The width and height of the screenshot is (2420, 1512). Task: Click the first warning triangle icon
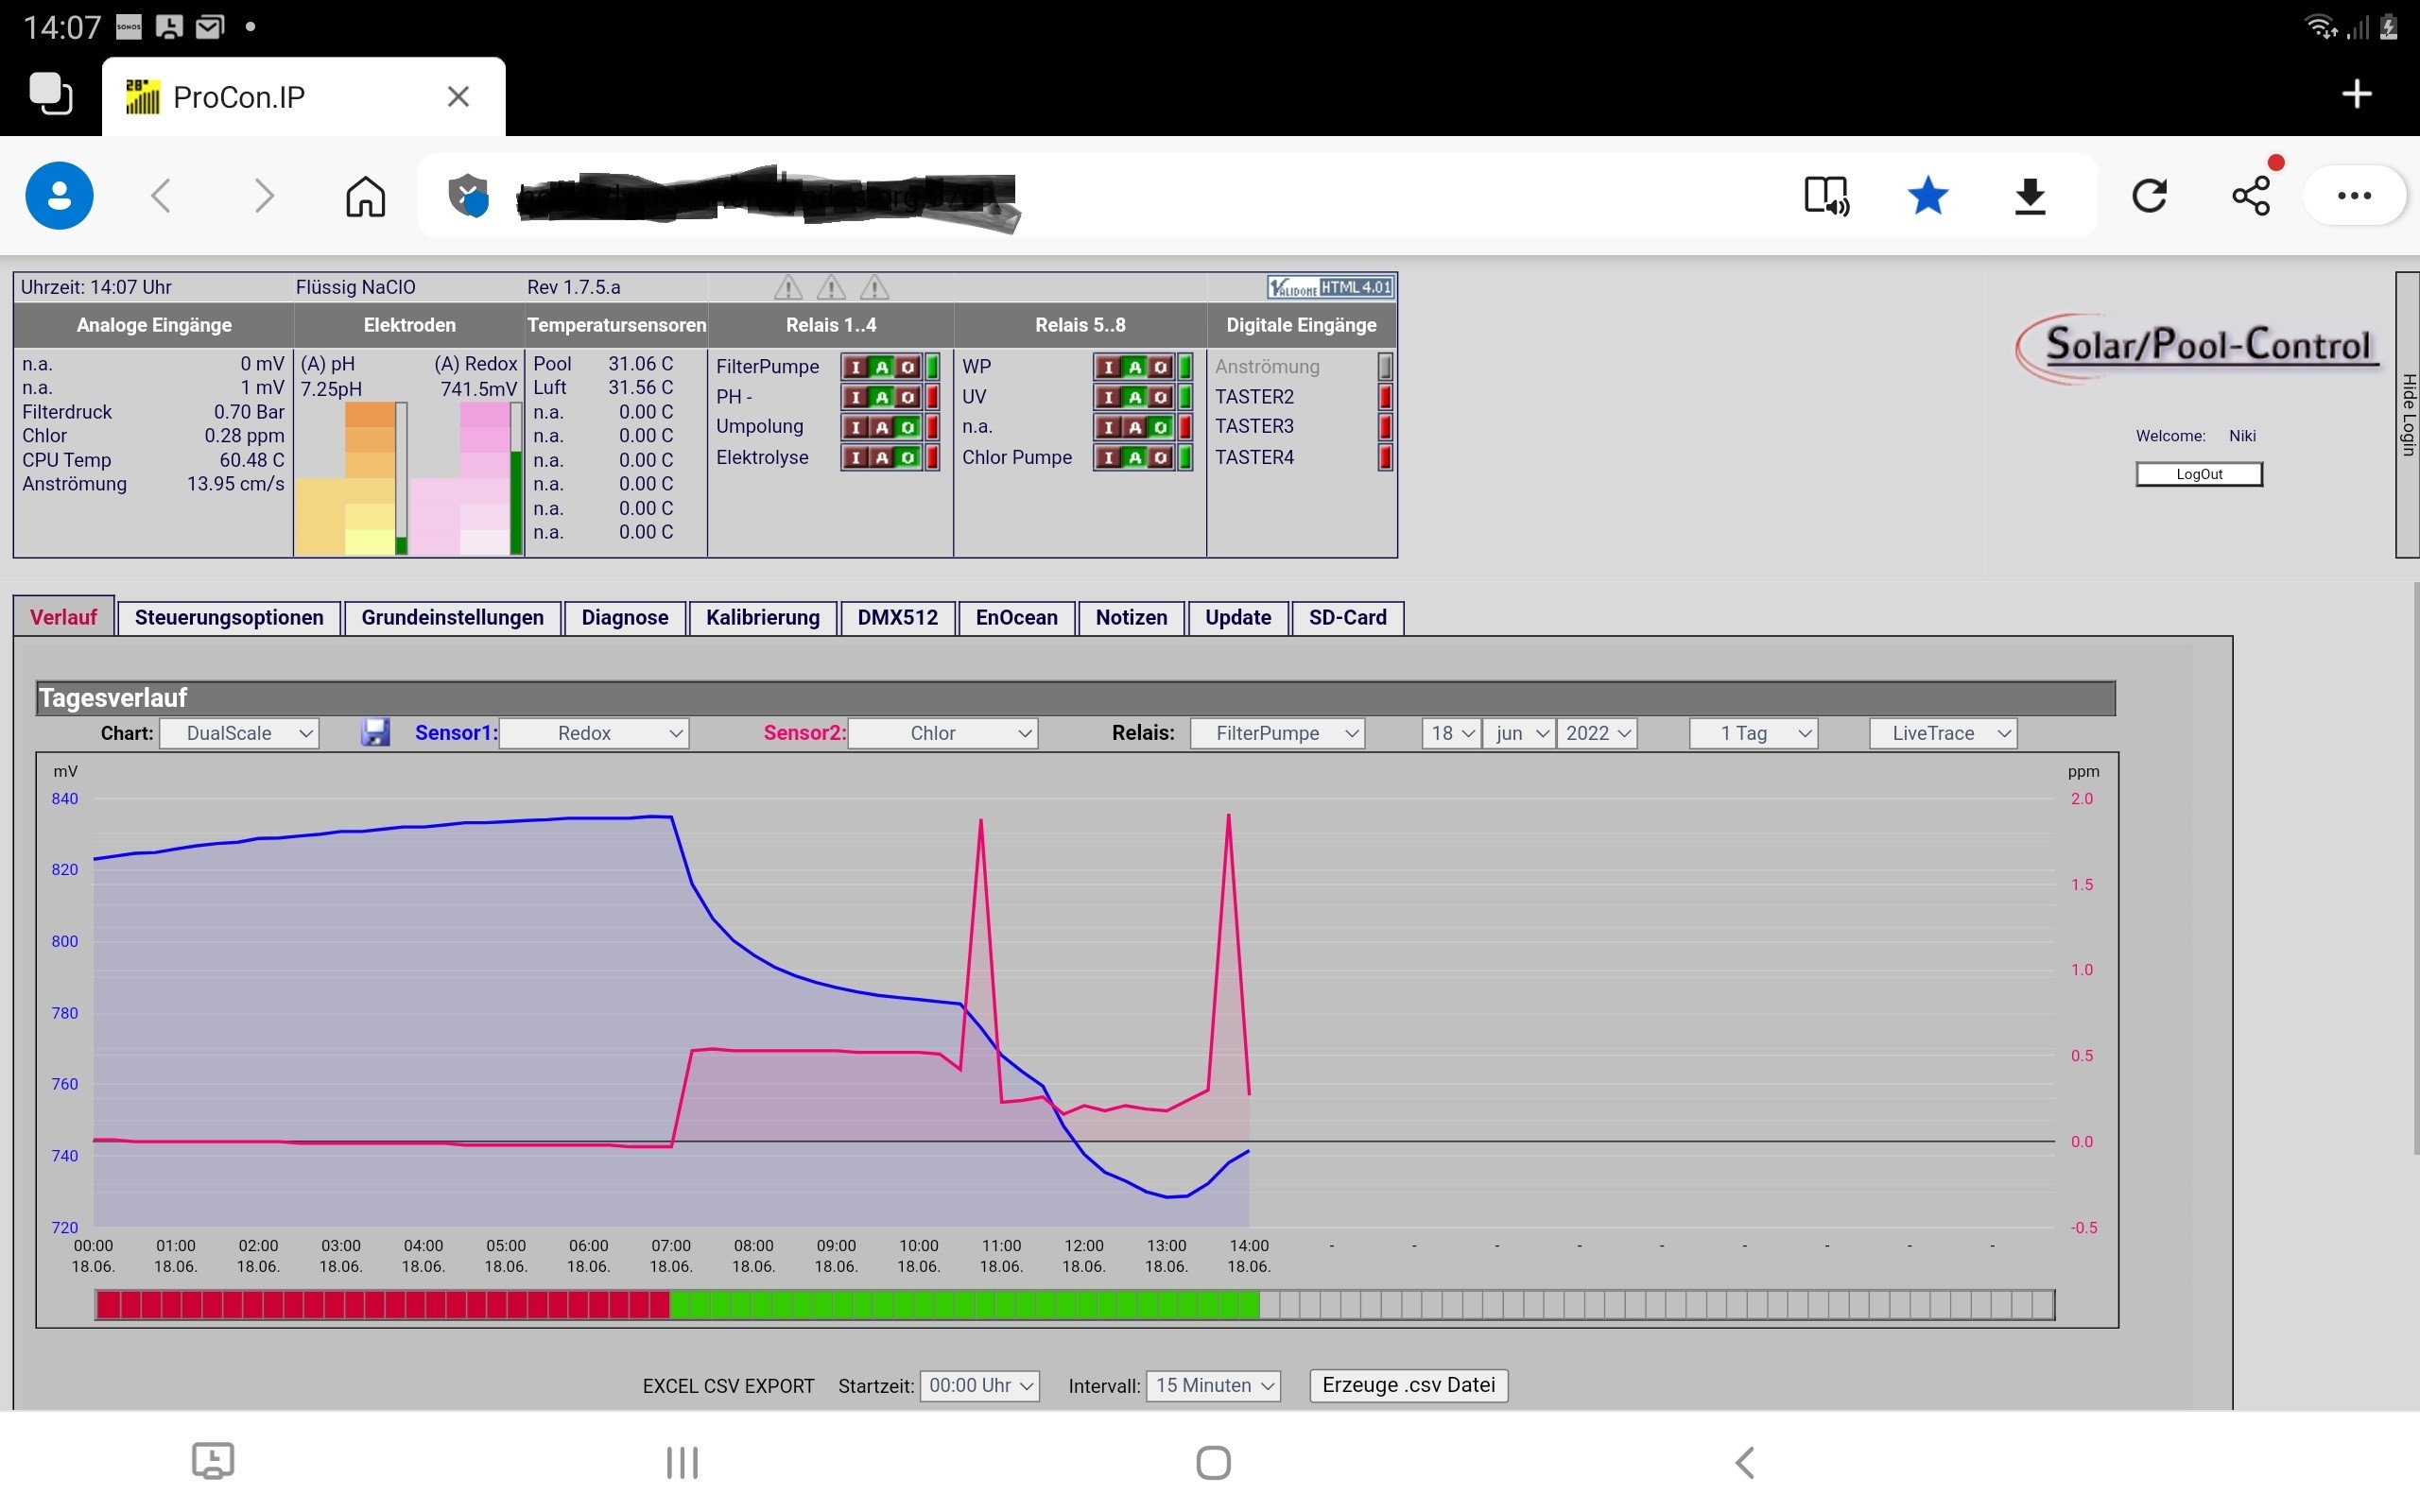(788, 288)
